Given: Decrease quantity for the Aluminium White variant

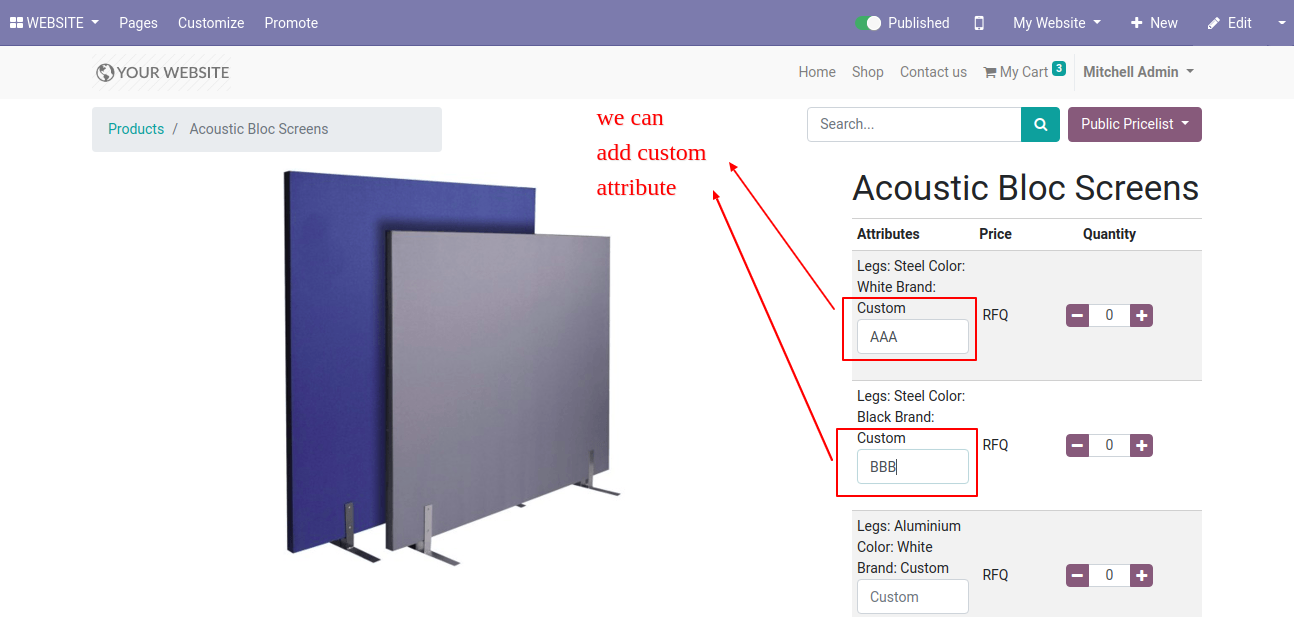Looking at the screenshot, I should [1077, 575].
